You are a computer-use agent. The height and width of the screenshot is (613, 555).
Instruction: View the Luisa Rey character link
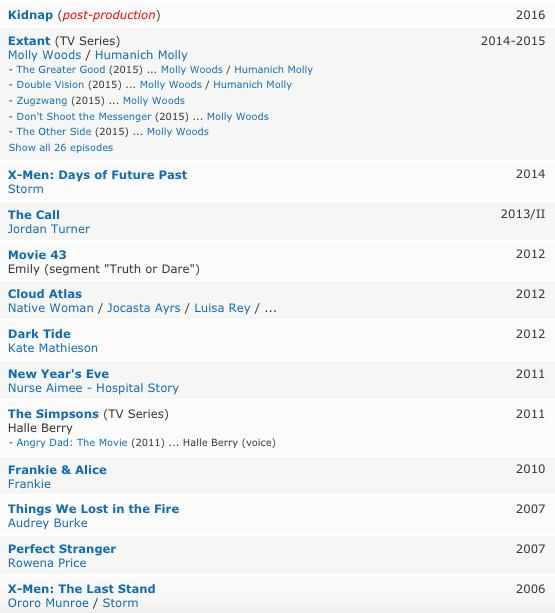coord(222,308)
